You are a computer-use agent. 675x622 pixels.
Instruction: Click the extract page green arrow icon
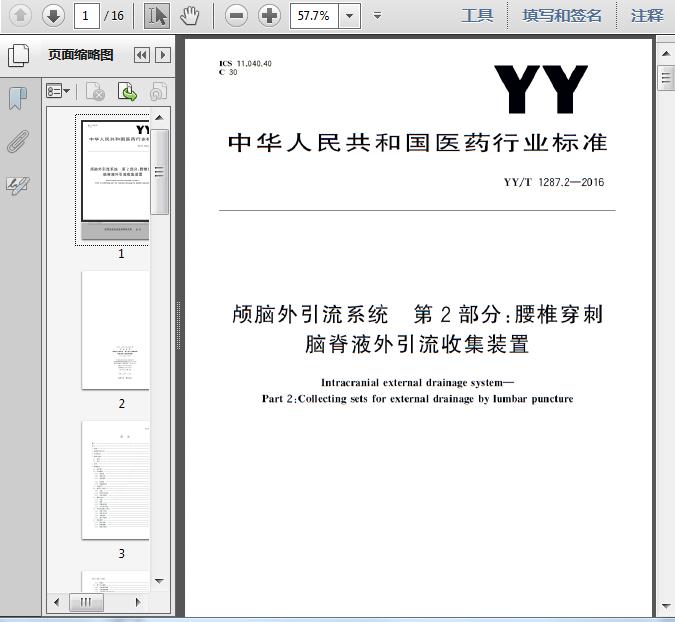[x=127, y=91]
